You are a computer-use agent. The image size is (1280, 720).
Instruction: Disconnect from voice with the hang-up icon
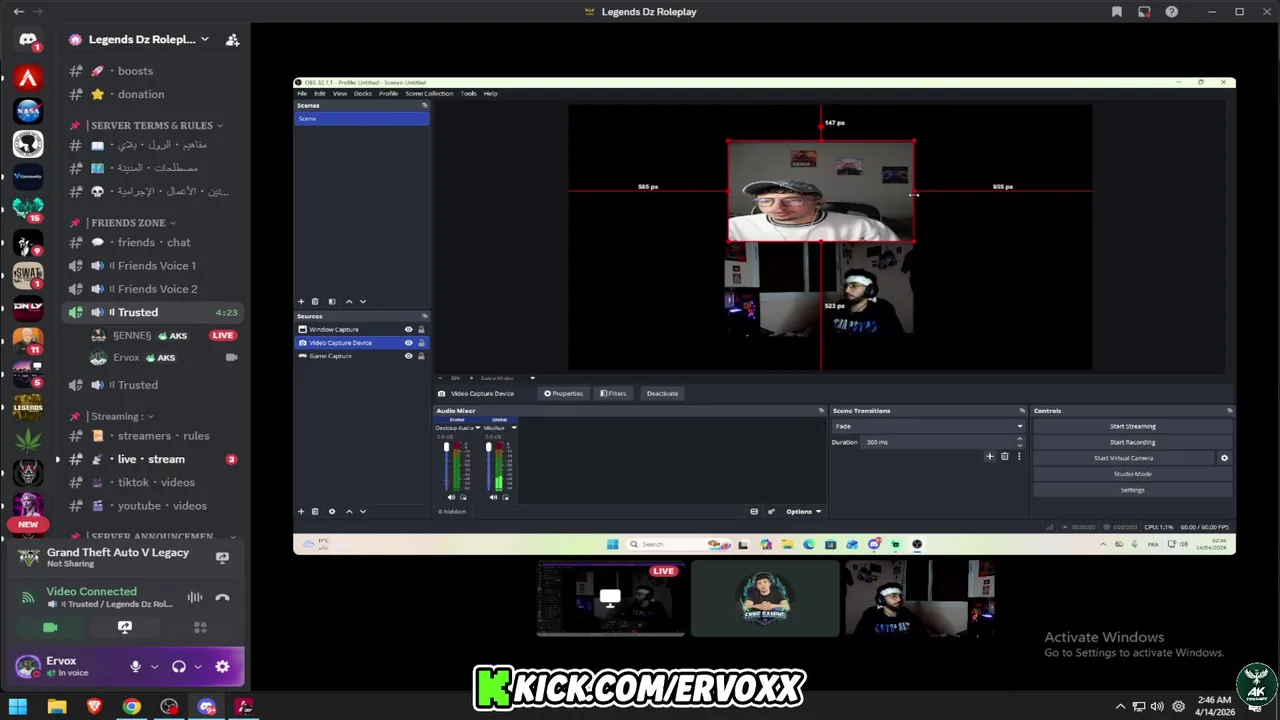222,598
